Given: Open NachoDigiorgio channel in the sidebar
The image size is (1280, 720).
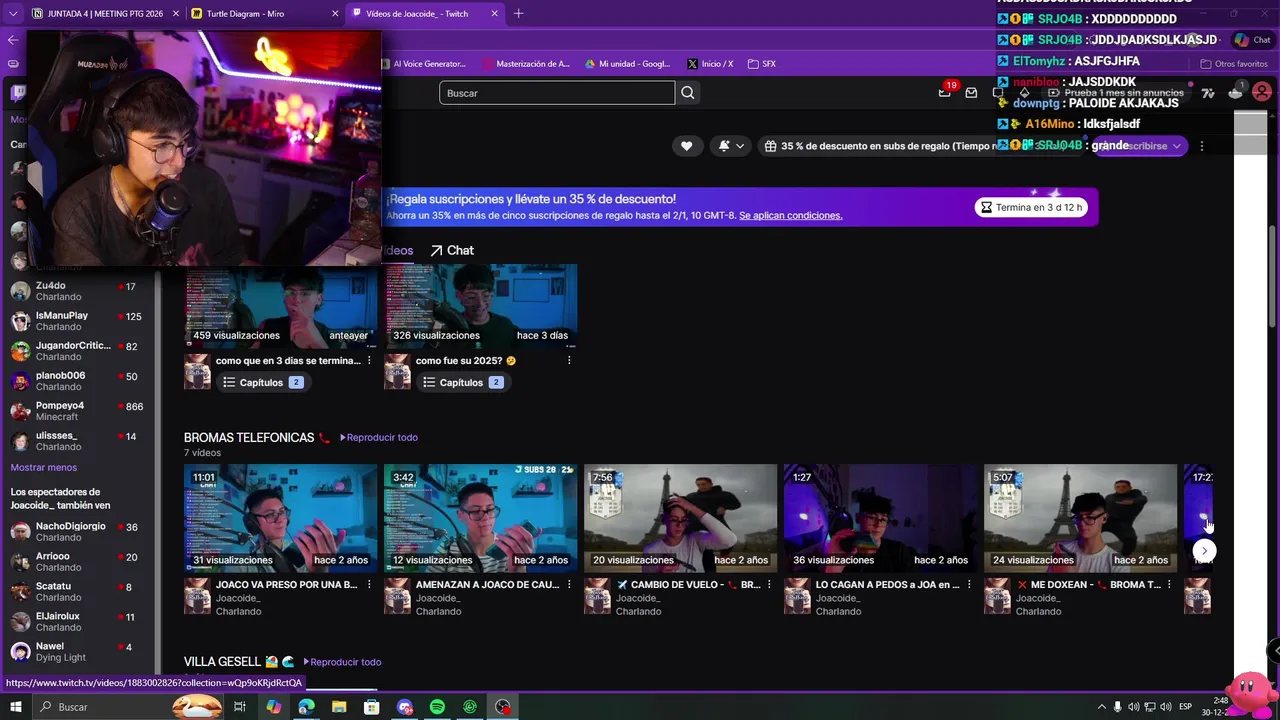Looking at the screenshot, I should coord(78,532).
